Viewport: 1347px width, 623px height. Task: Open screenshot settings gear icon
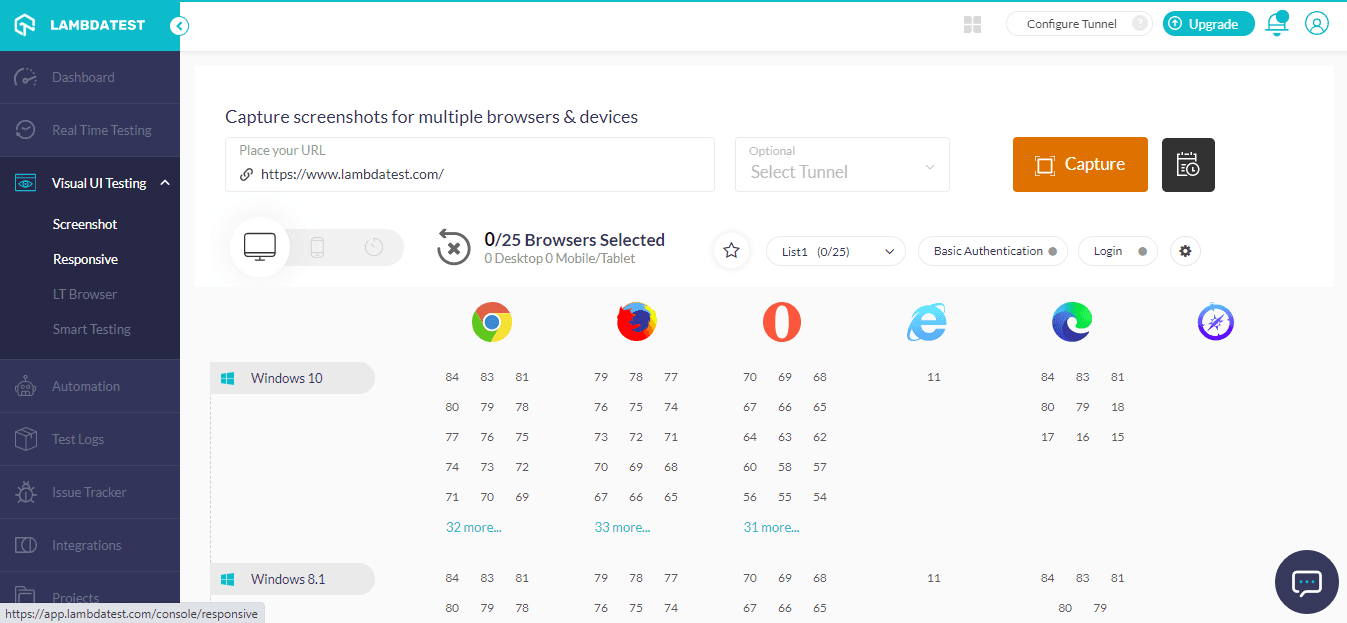tap(1185, 251)
